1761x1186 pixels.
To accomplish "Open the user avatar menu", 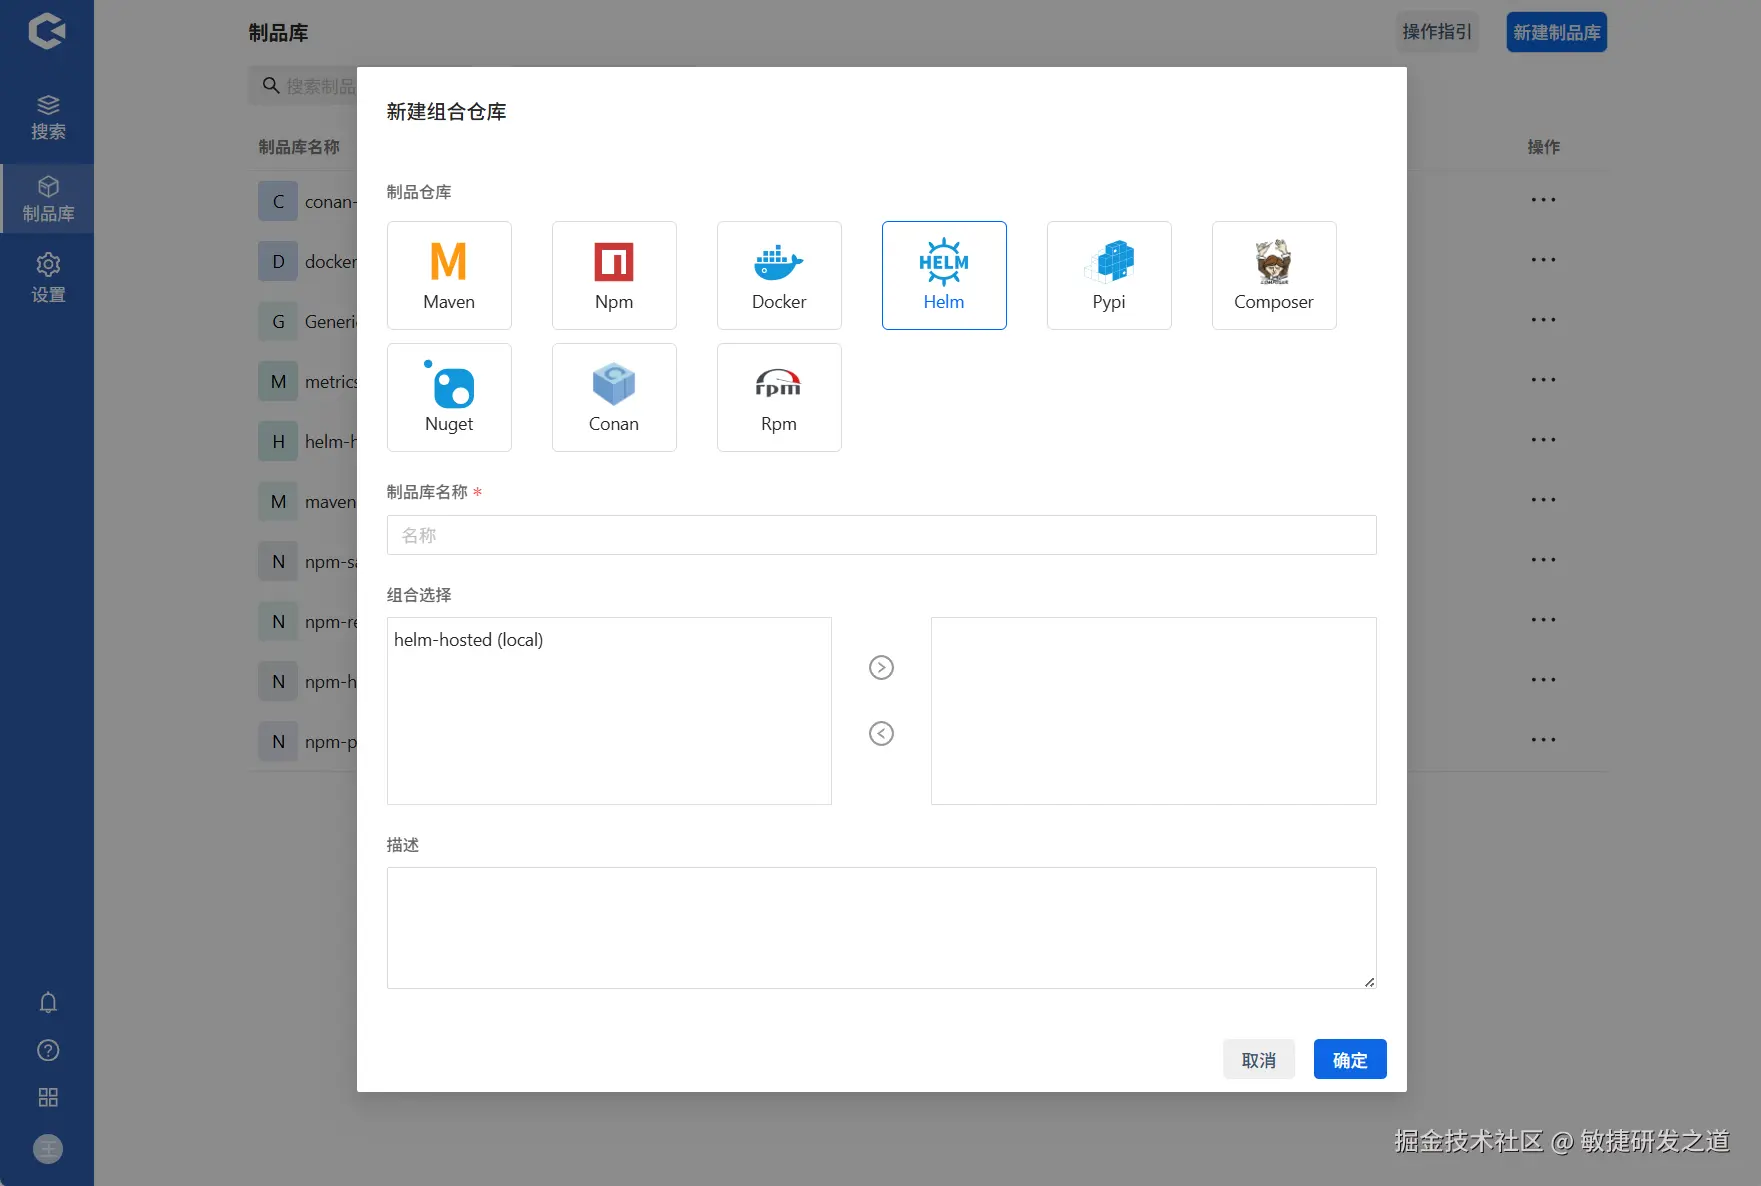I will 48,1149.
